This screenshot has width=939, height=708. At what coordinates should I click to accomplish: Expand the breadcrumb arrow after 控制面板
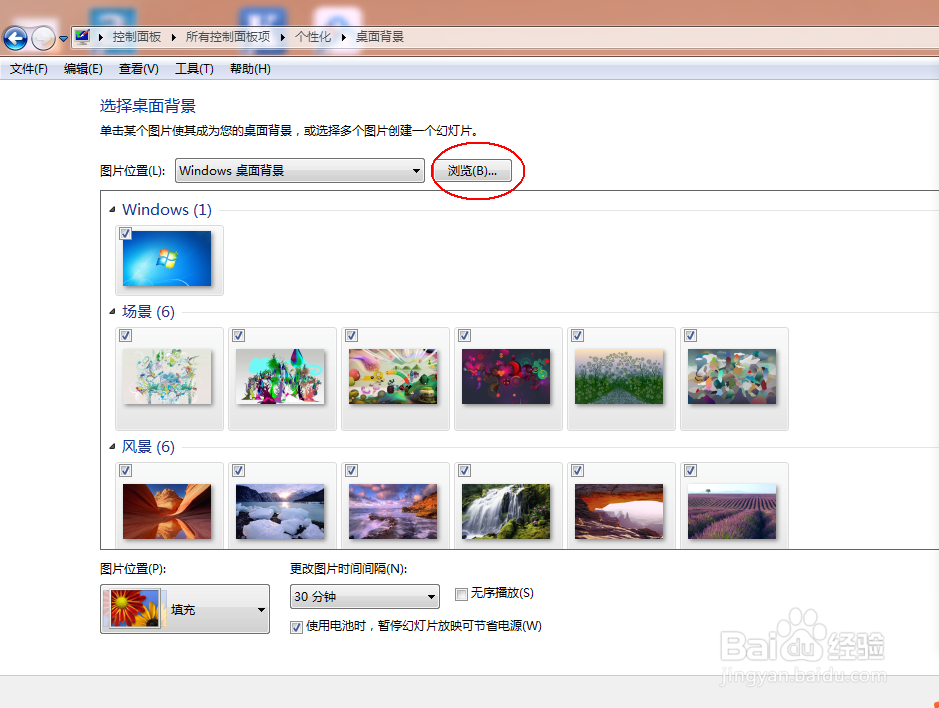(174, 38)
